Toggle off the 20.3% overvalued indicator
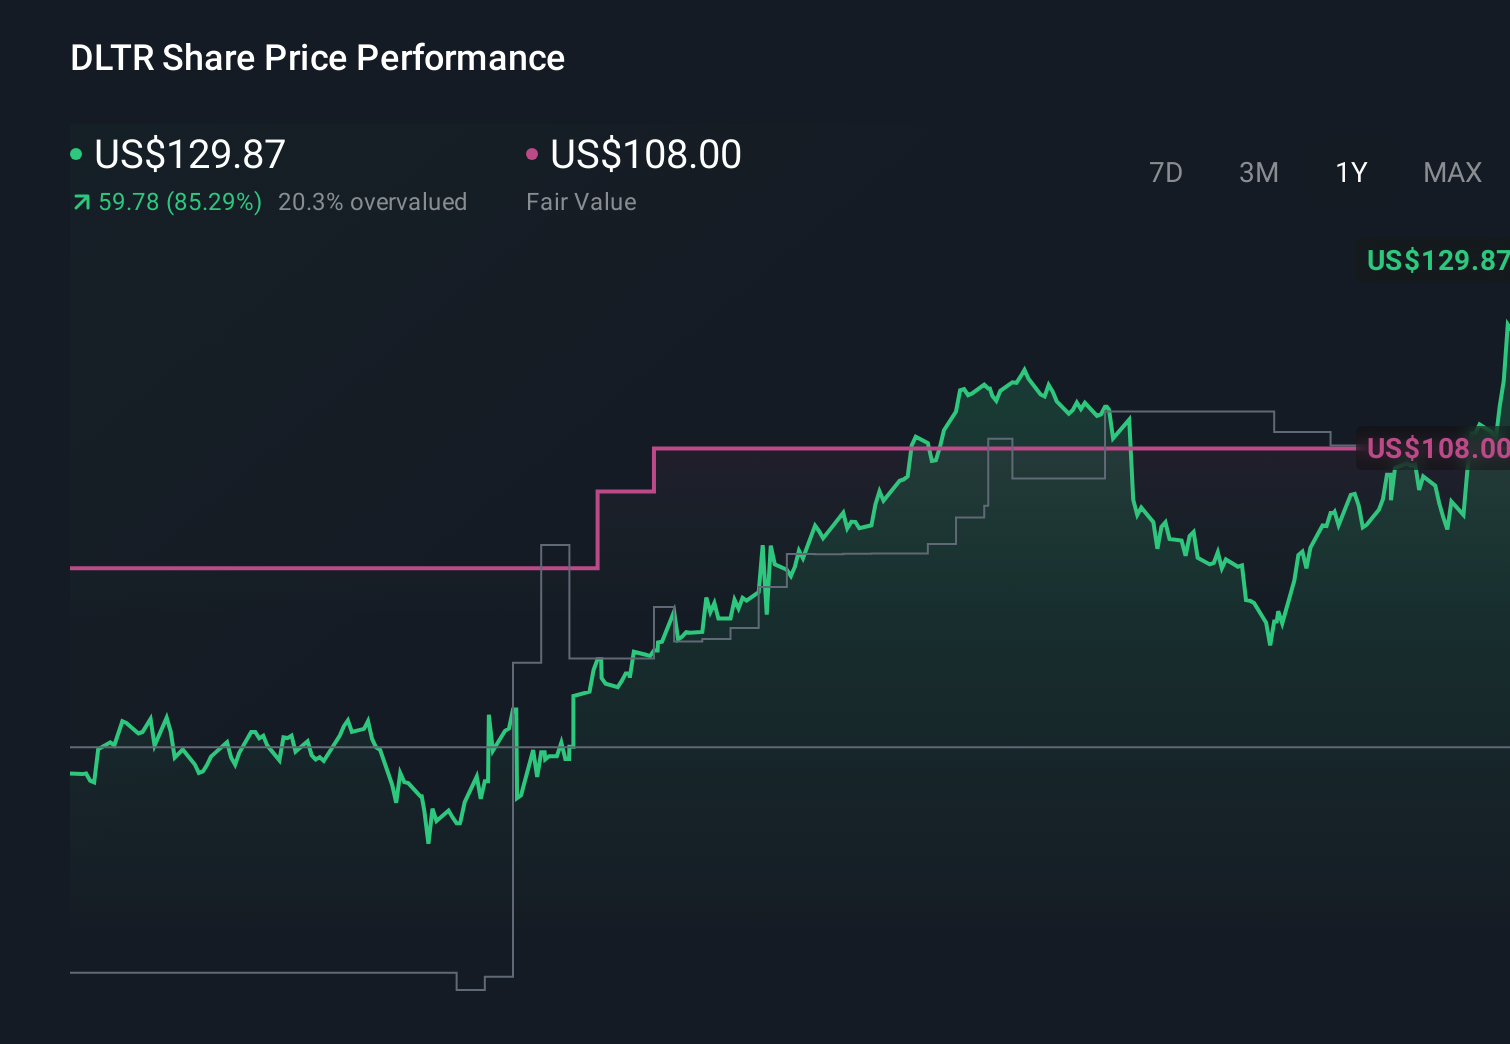Image resolution: width=1510 pixels, height=1044 pixels. click(374, 201)
